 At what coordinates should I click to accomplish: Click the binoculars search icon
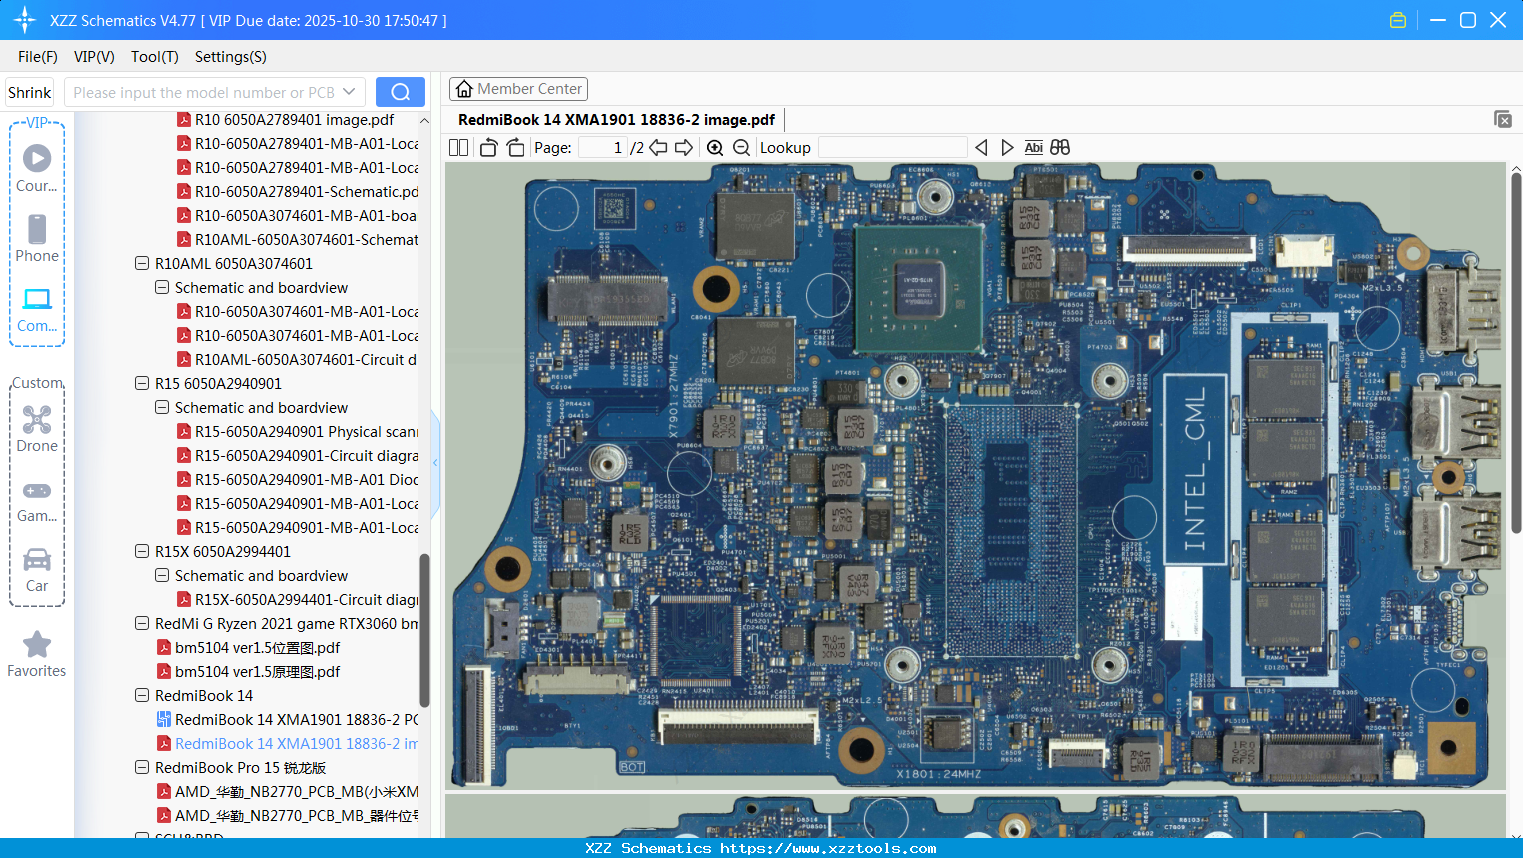(1060, 148)
